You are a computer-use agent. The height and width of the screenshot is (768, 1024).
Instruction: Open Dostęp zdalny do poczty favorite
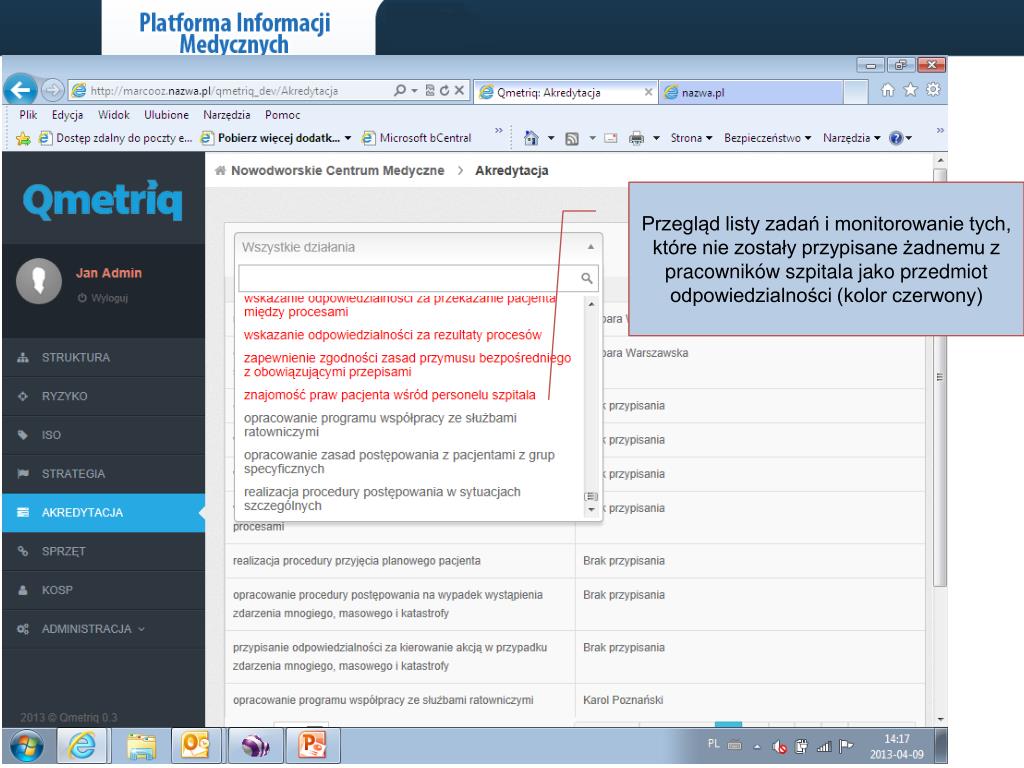tap(116, 138)
